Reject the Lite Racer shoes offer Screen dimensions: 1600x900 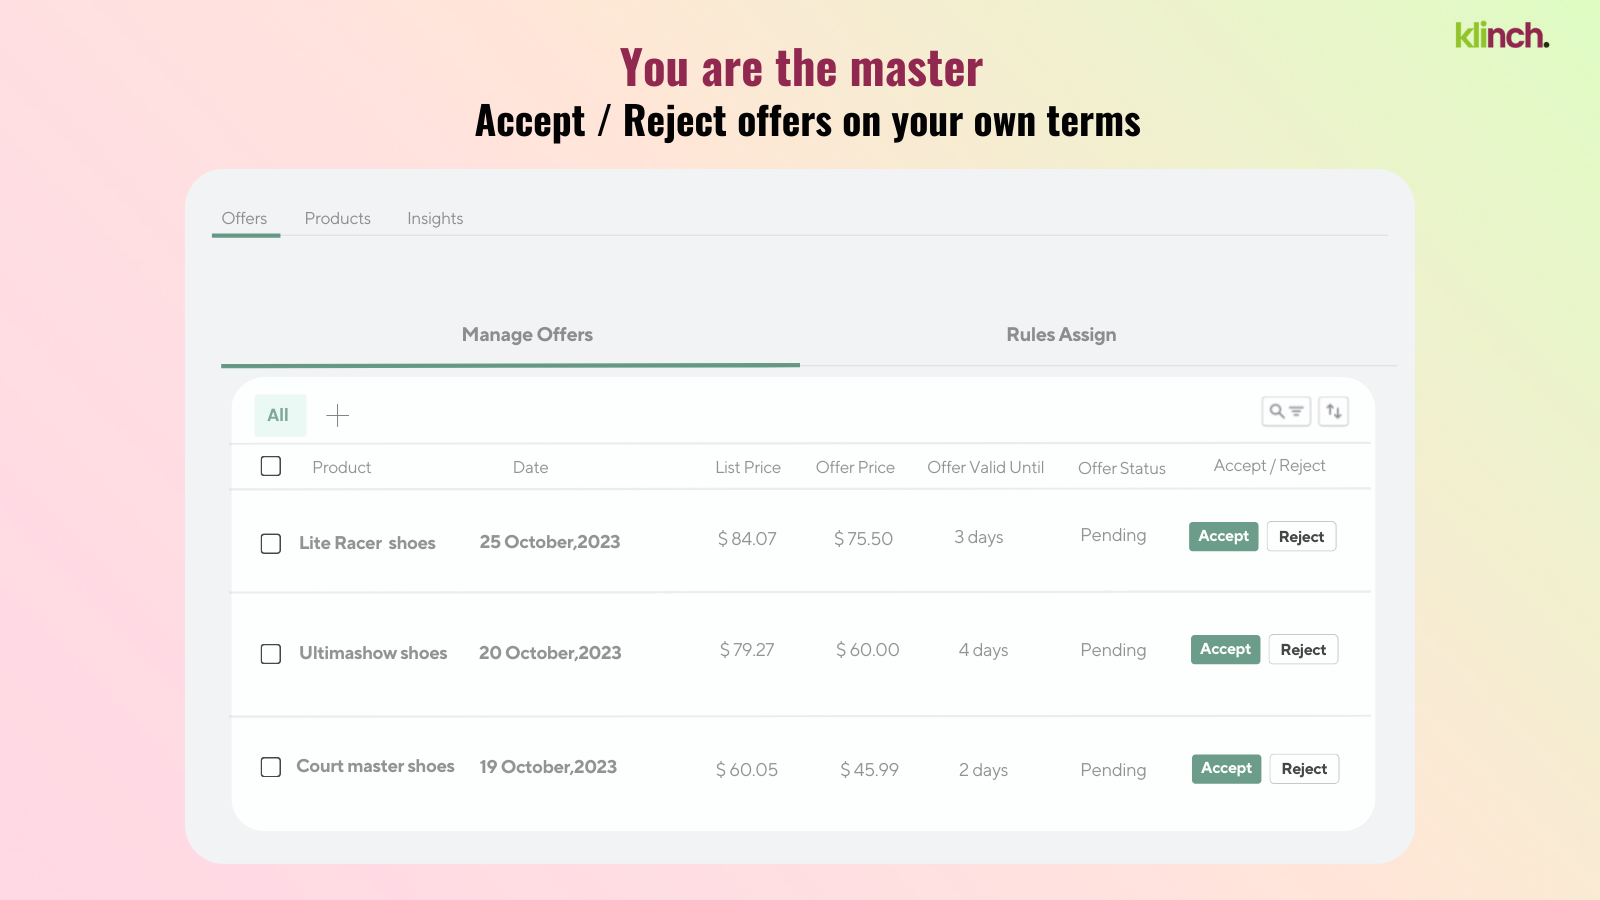1301,537
